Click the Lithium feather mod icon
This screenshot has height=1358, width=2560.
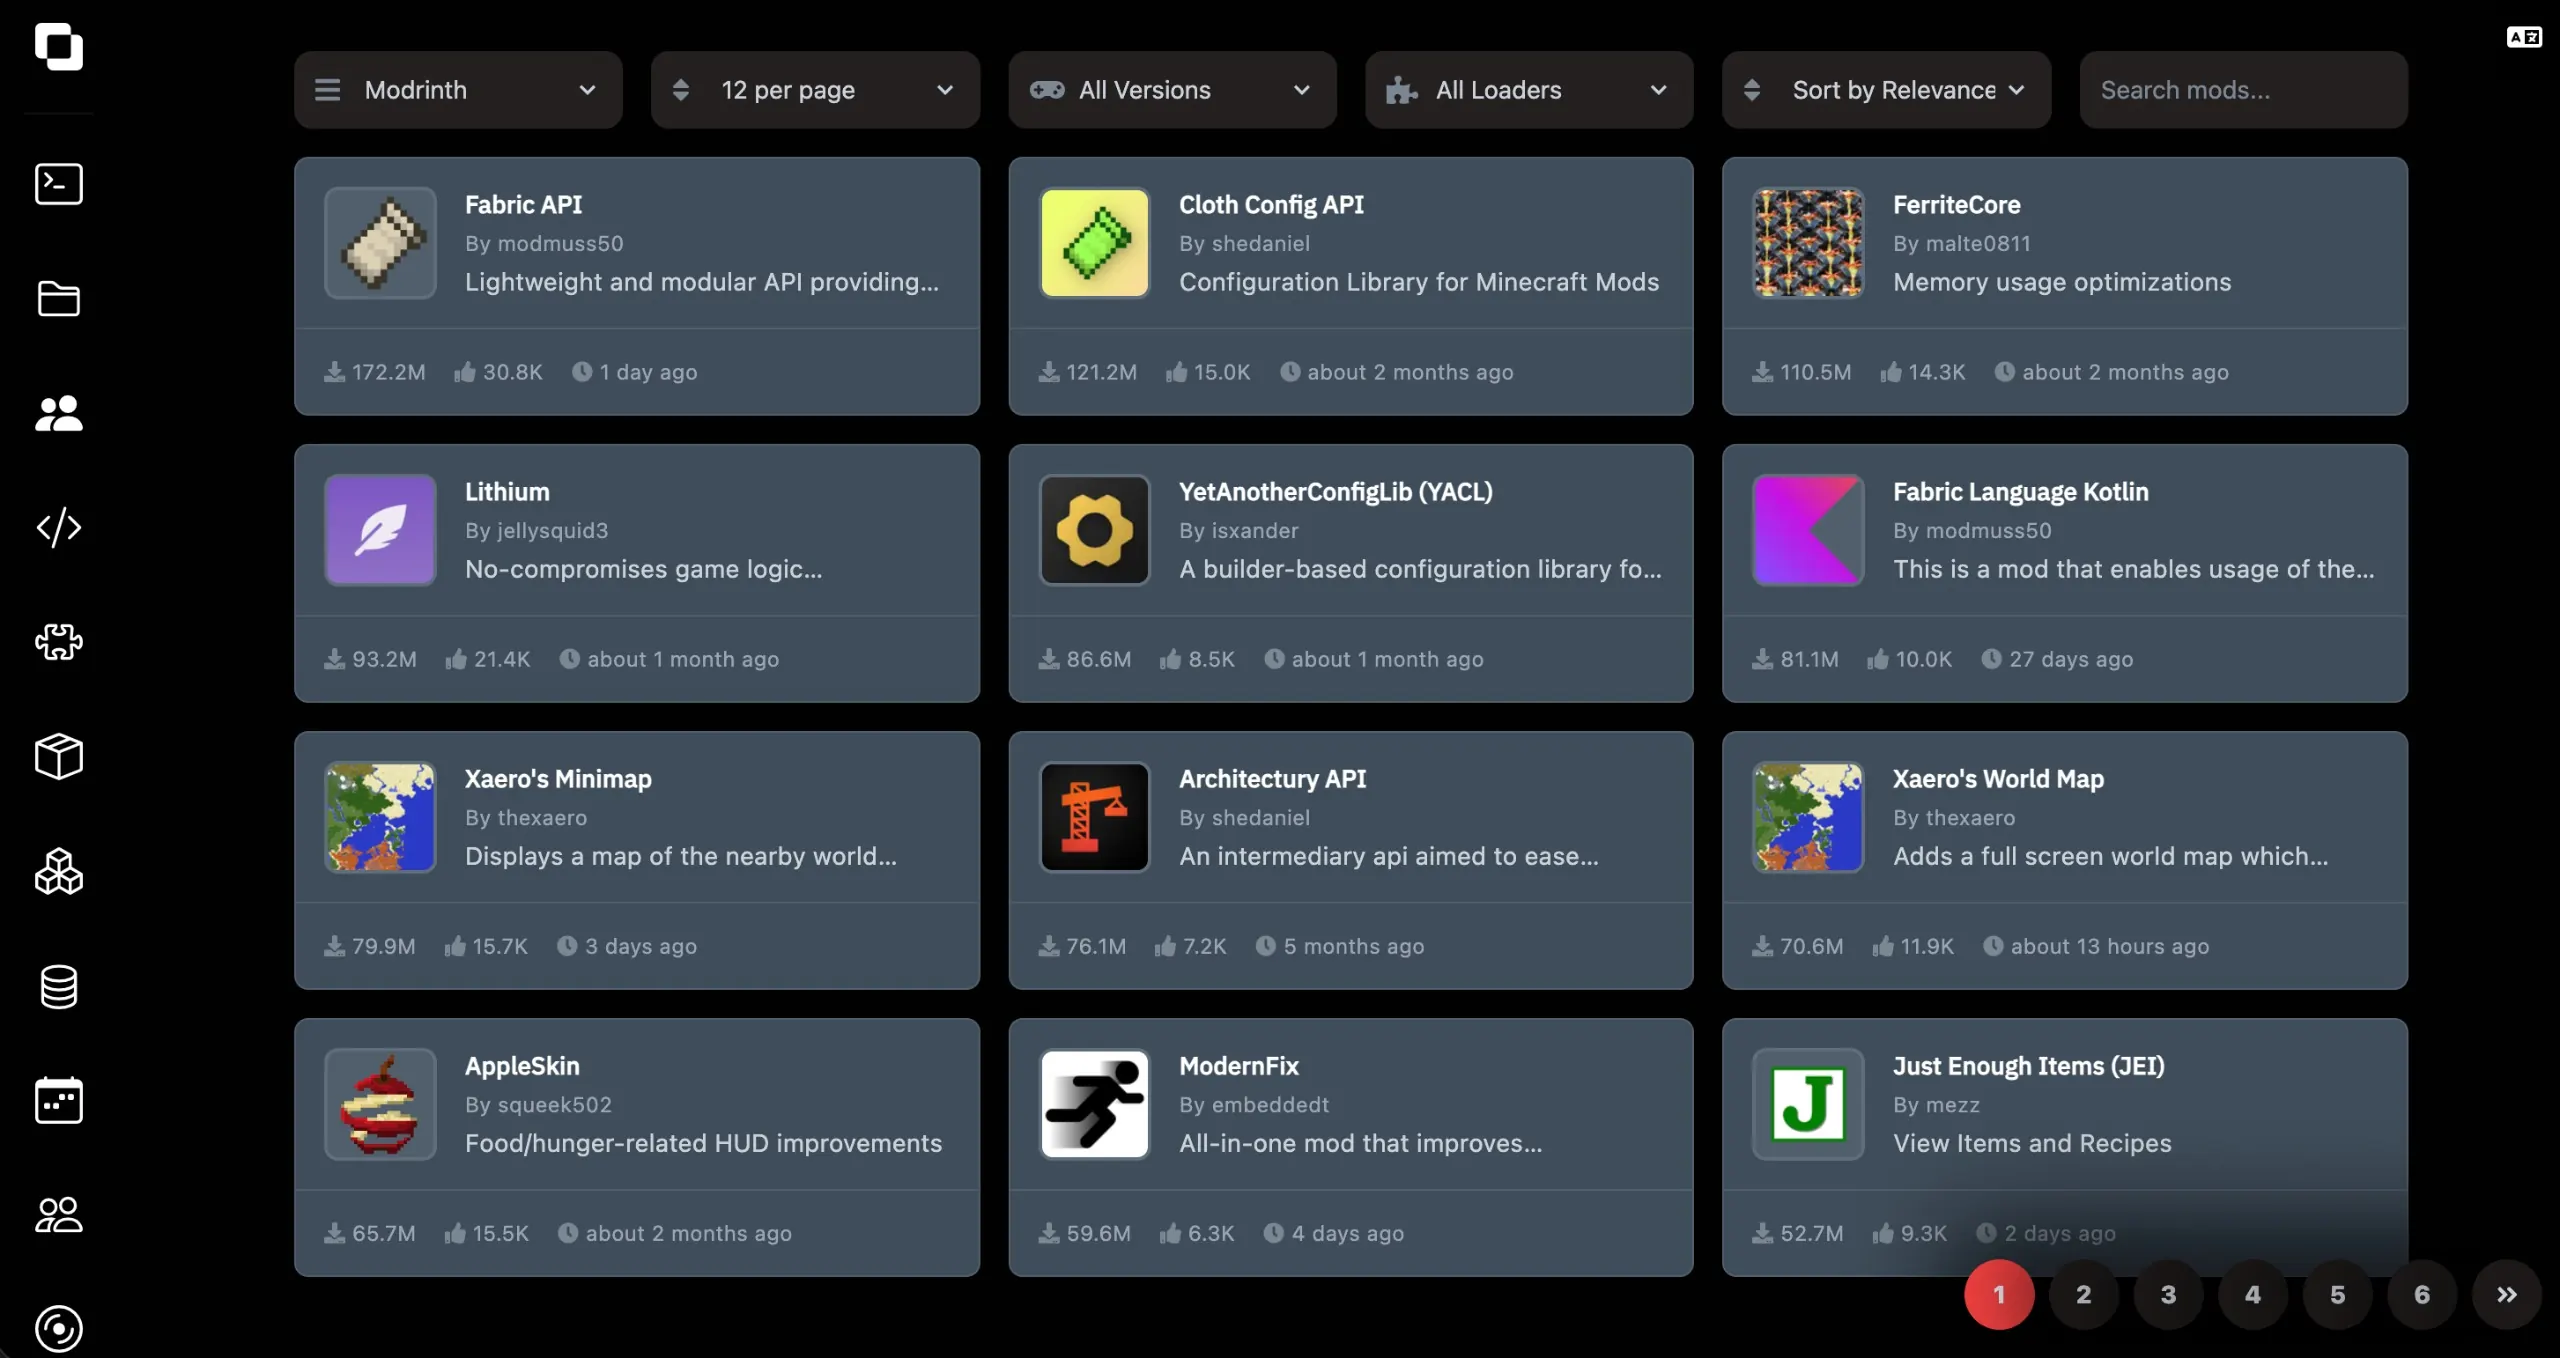tap(380, 530)
